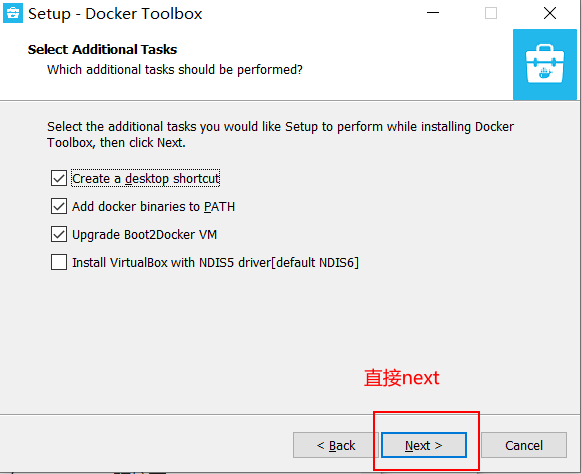This screenshot has height=474, width=582.
Task: Untick the Add docker binaries to PATH box
Action: click(59, 206)
